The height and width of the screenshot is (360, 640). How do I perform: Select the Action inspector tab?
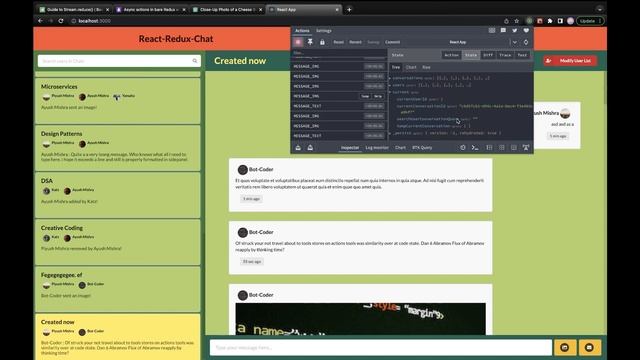(451, 55)
